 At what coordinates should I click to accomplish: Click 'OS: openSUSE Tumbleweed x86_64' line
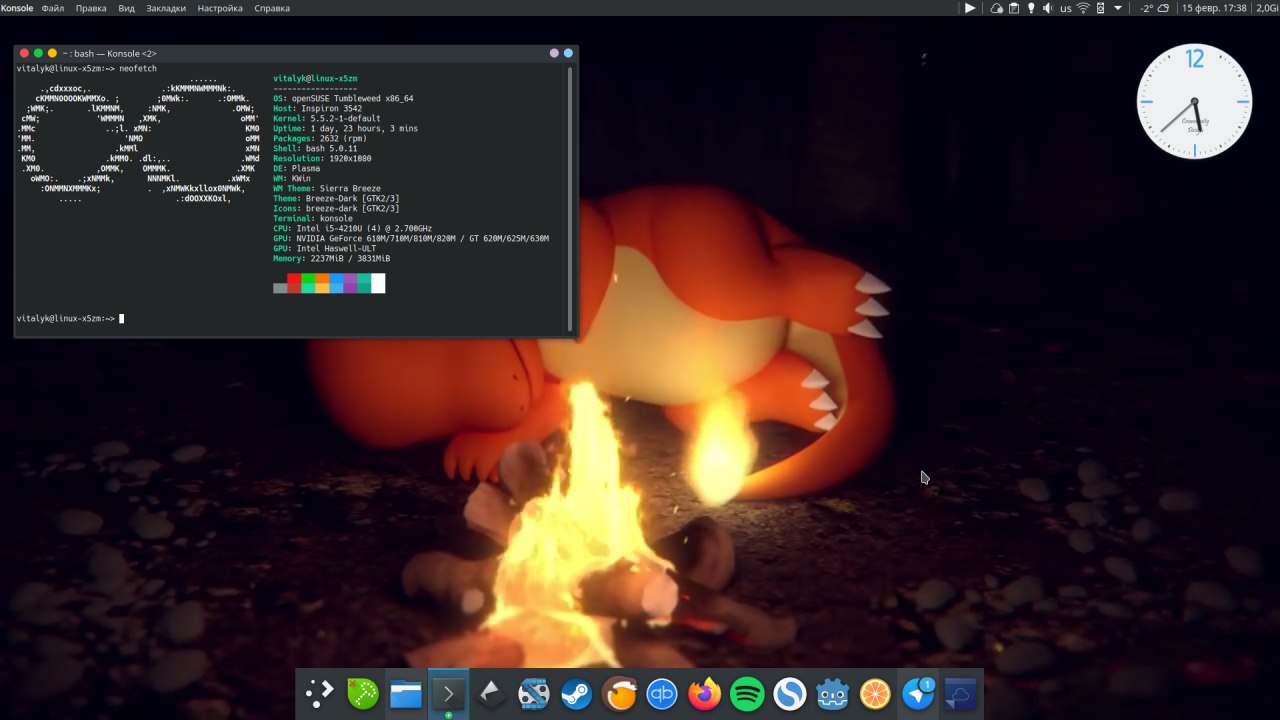point(343,98)
